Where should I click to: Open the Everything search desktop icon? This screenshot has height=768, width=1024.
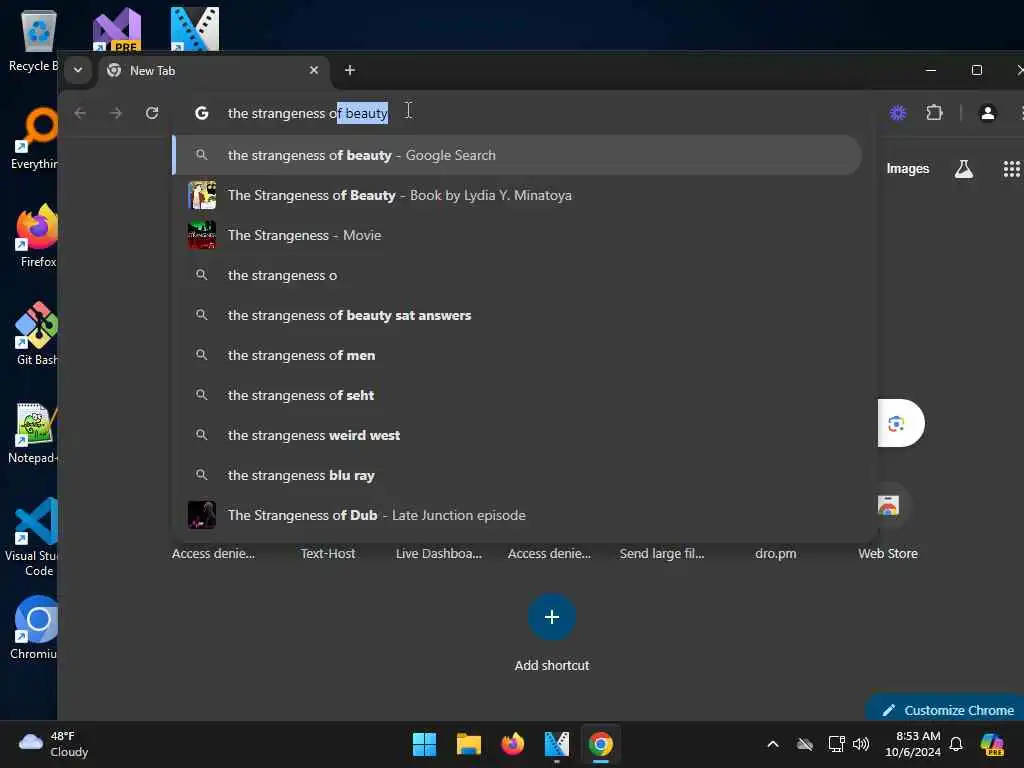(x=36, y=138)
